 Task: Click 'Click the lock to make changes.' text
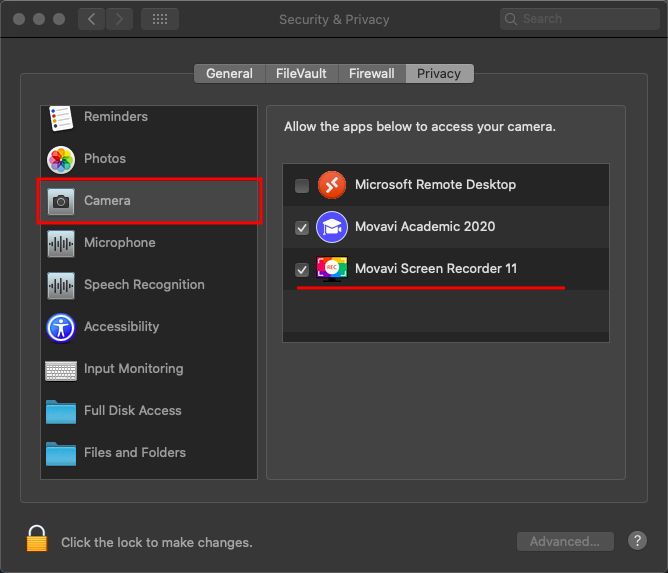coord(157,542)
